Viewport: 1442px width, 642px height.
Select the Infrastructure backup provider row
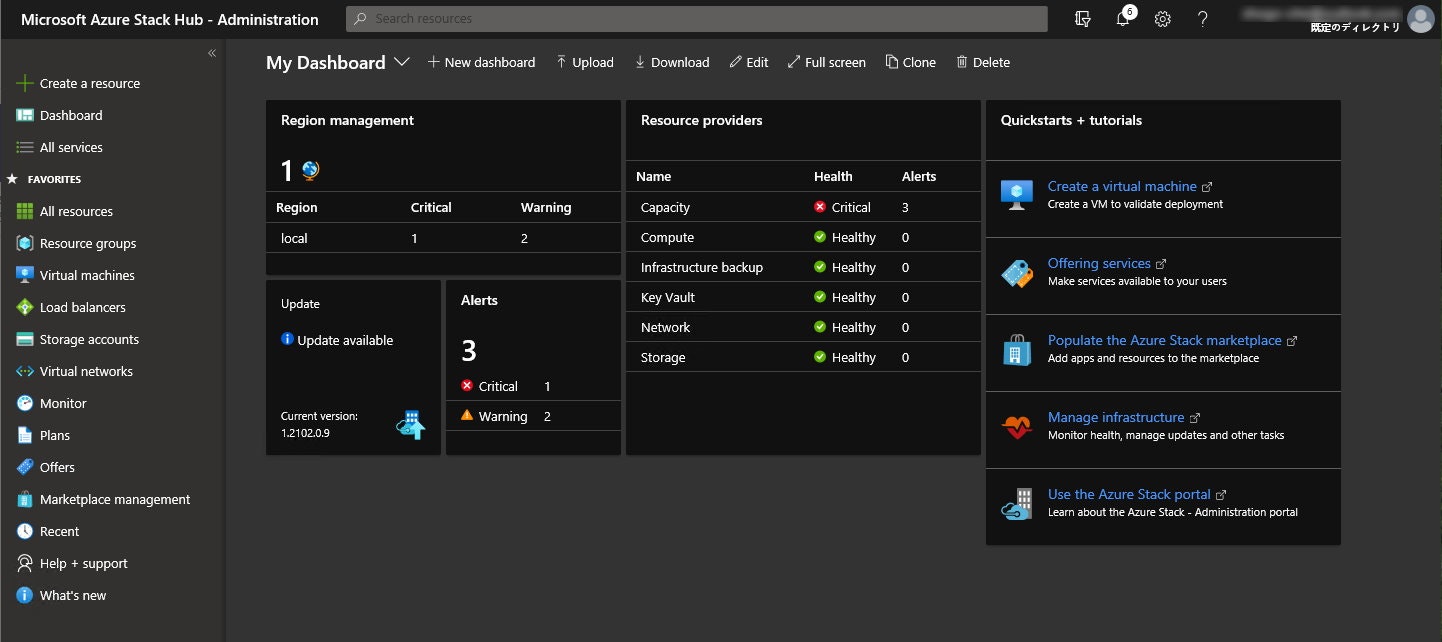pos(803,267)
